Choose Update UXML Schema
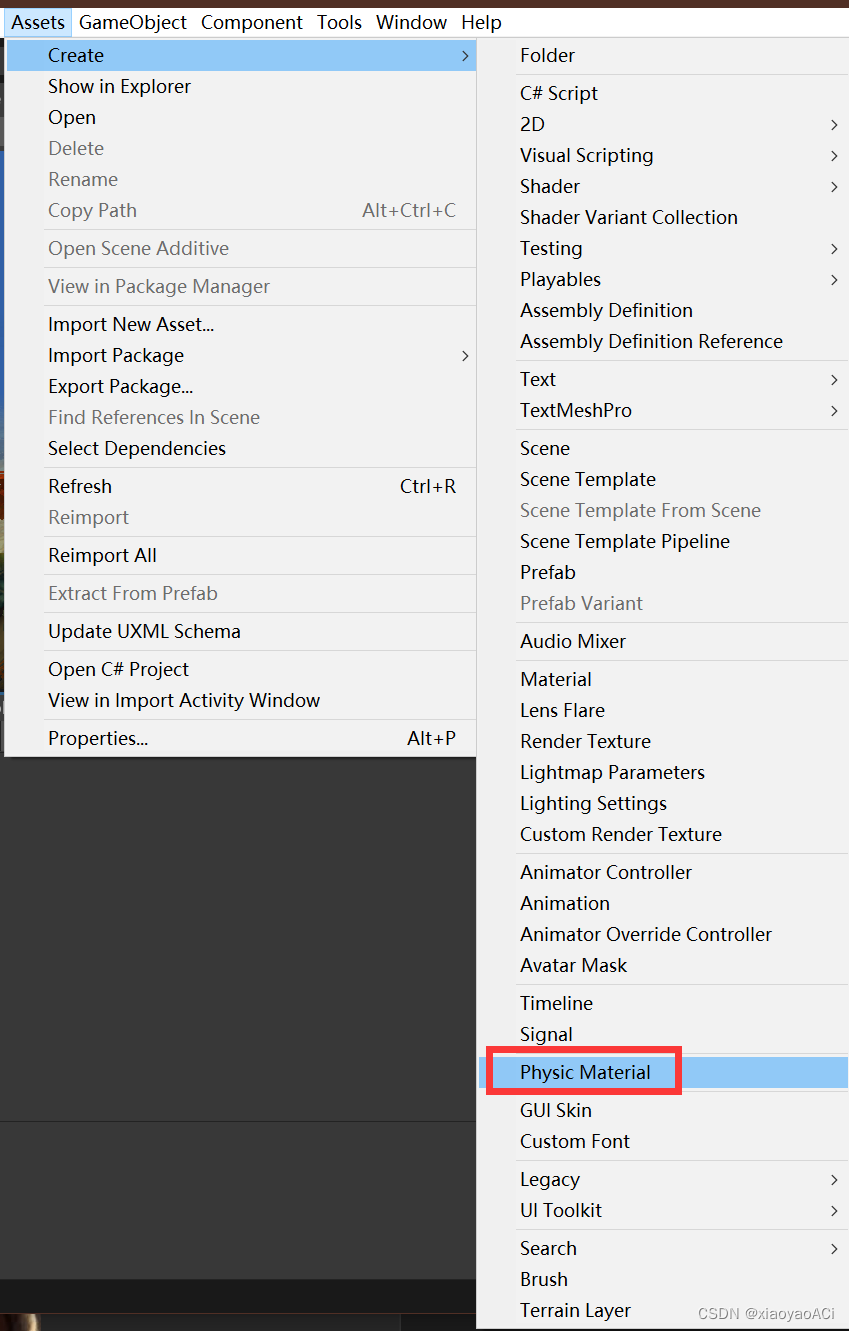Screen dimensions: 849x1331 click(x=241, y=631)
